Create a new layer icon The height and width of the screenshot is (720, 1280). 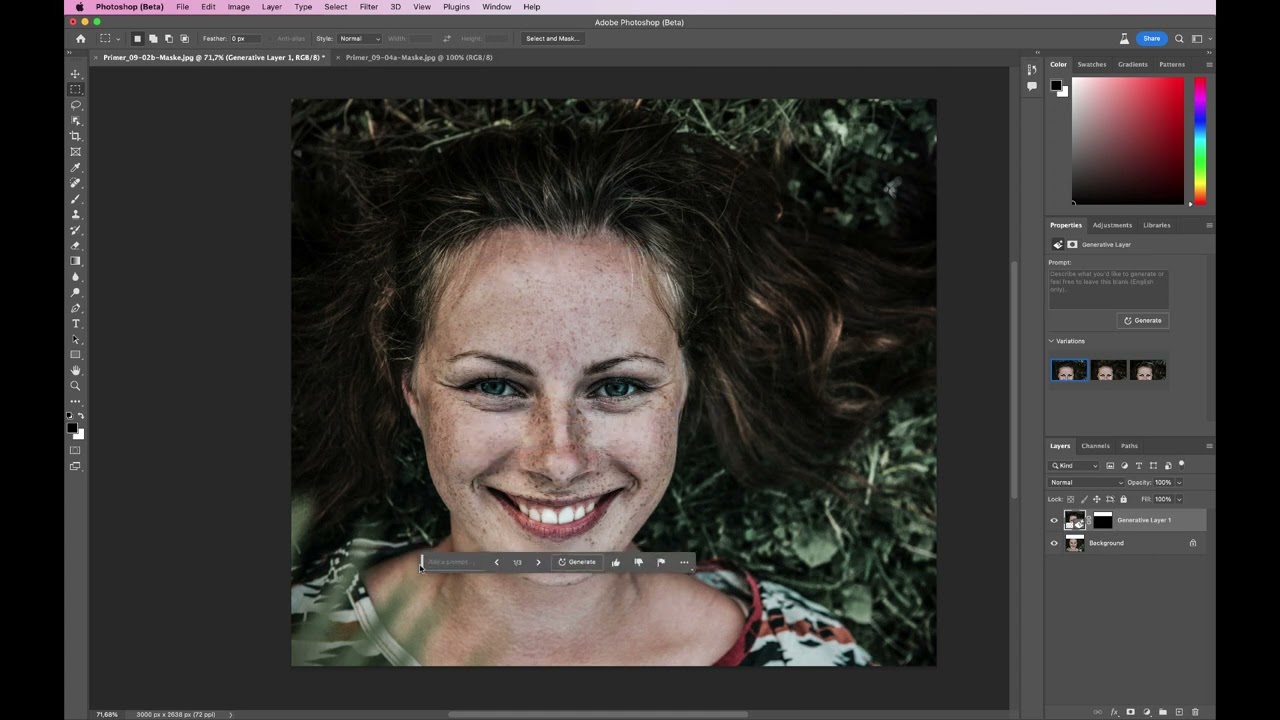tap(1179, 712)
